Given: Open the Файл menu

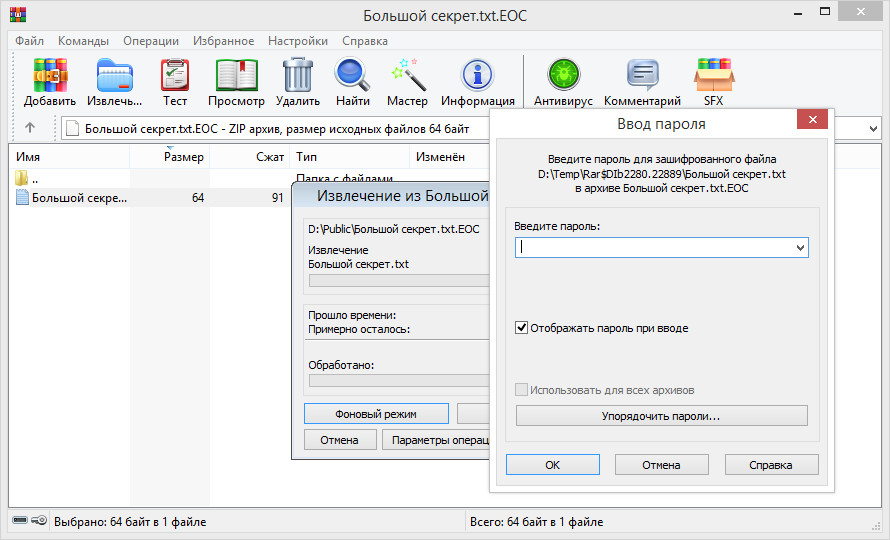Looking at the screenshot, I should pos(29,41).
